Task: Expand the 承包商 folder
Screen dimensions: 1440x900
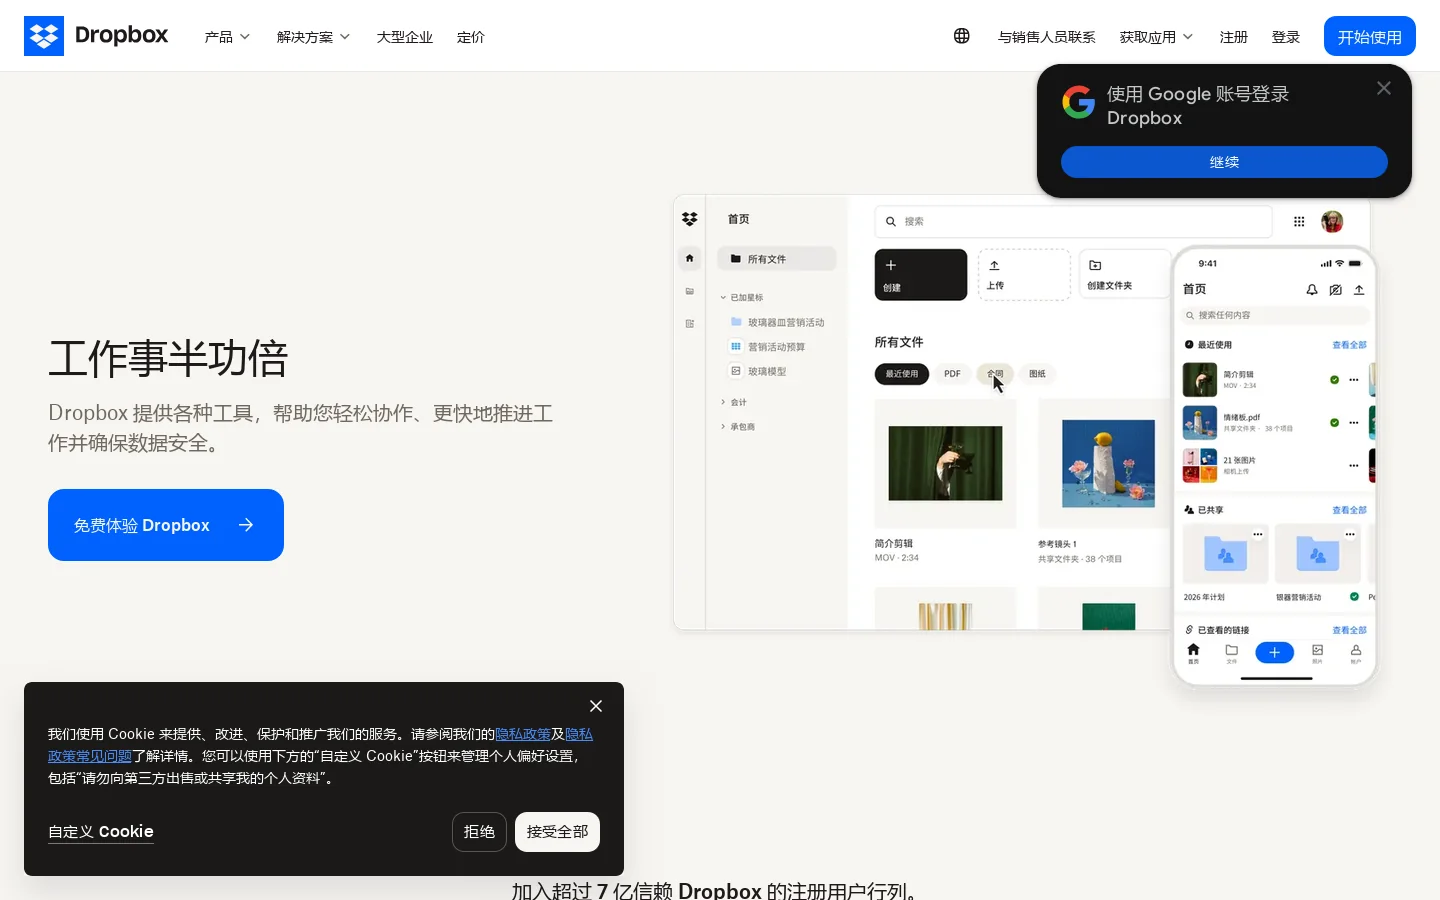Action: (x=723, y=427)
